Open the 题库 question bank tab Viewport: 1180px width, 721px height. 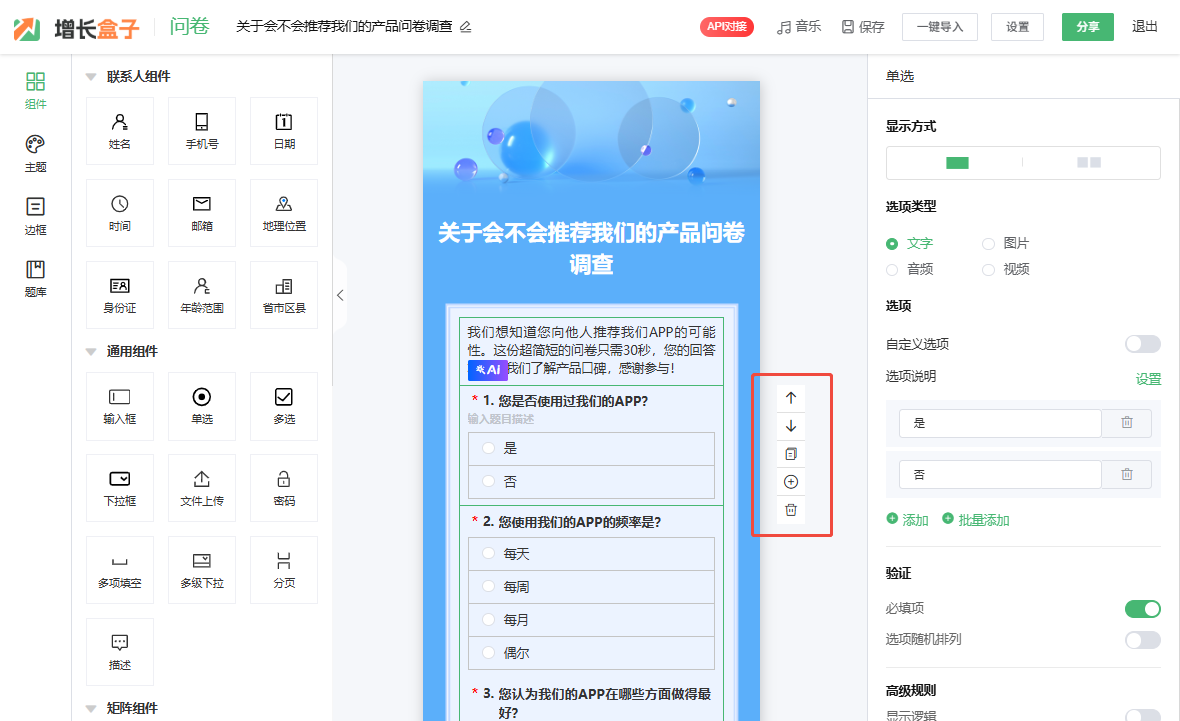tap(35, 278)
